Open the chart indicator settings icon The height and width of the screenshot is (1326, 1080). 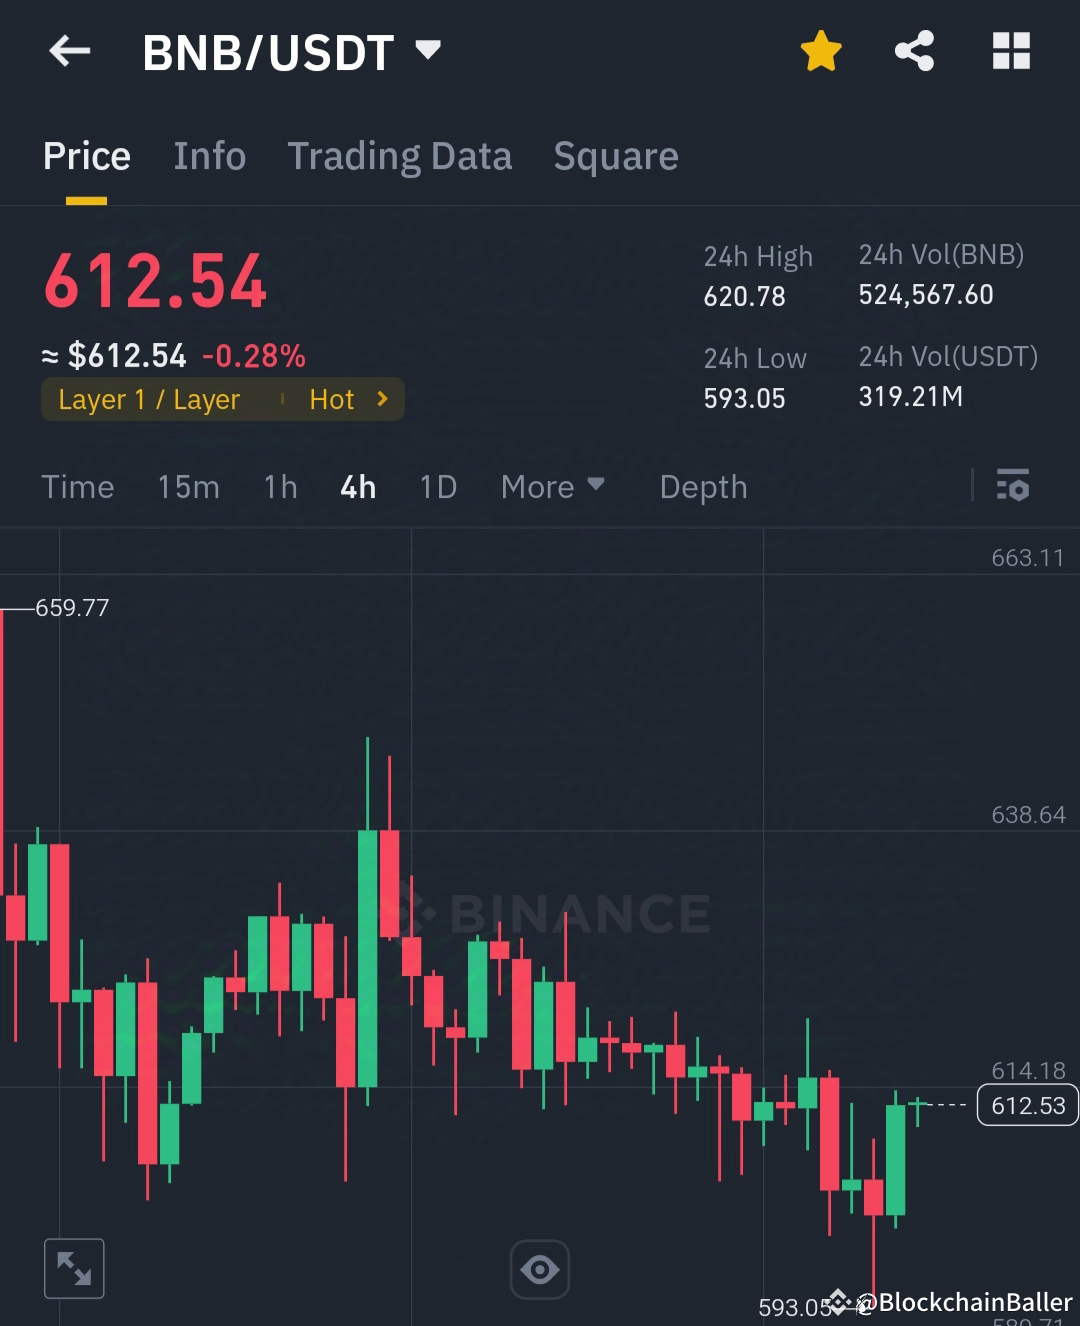pos(1014,487)
